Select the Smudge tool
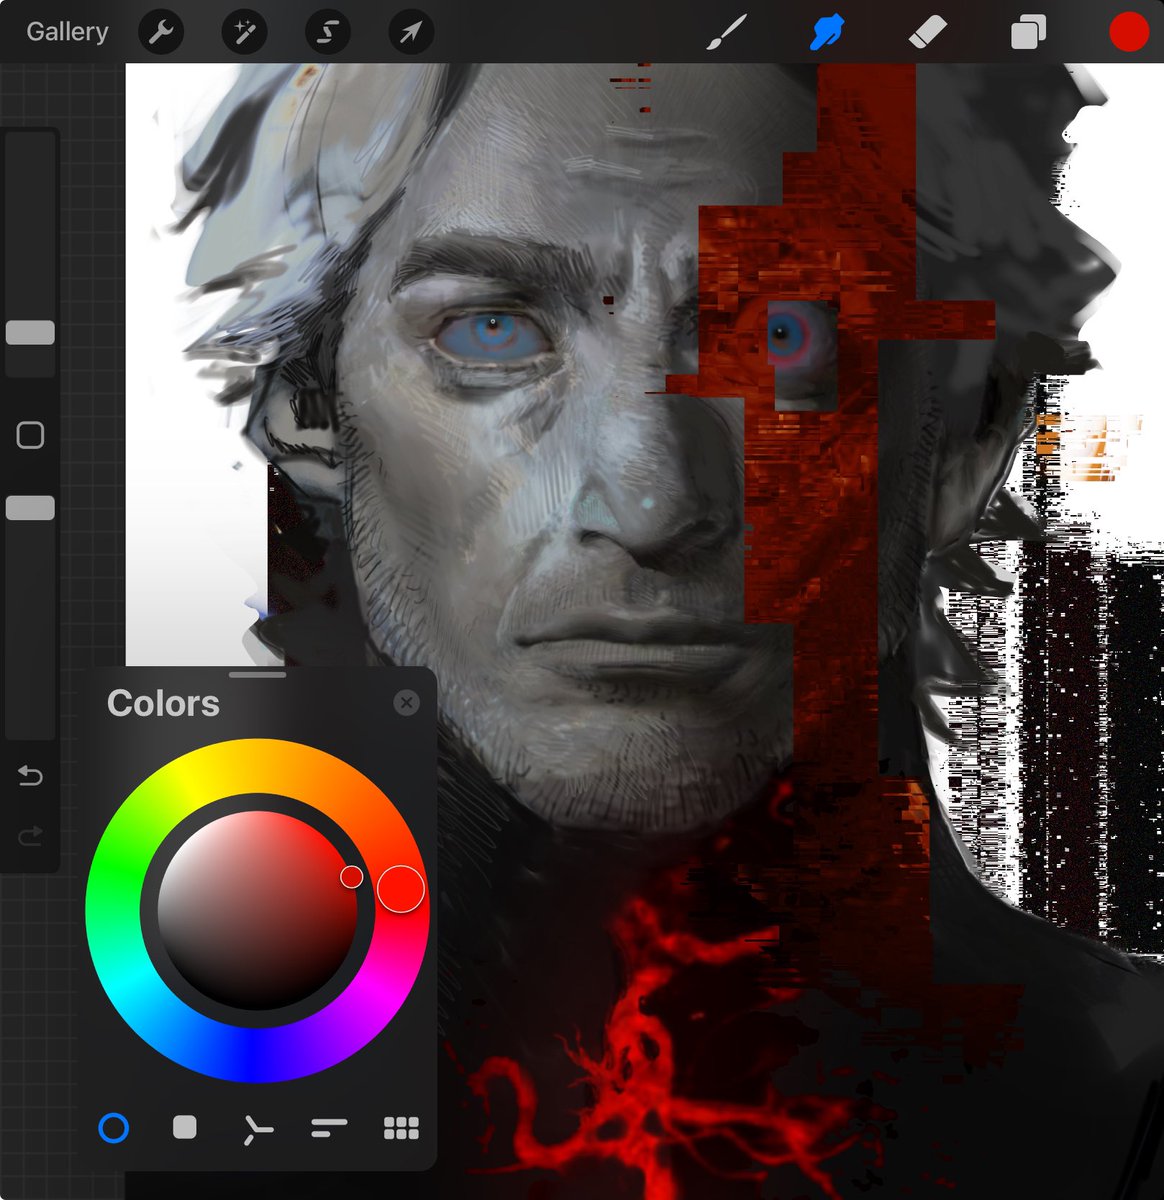Screen dimensions: 1164x1200 coord(828,31)
